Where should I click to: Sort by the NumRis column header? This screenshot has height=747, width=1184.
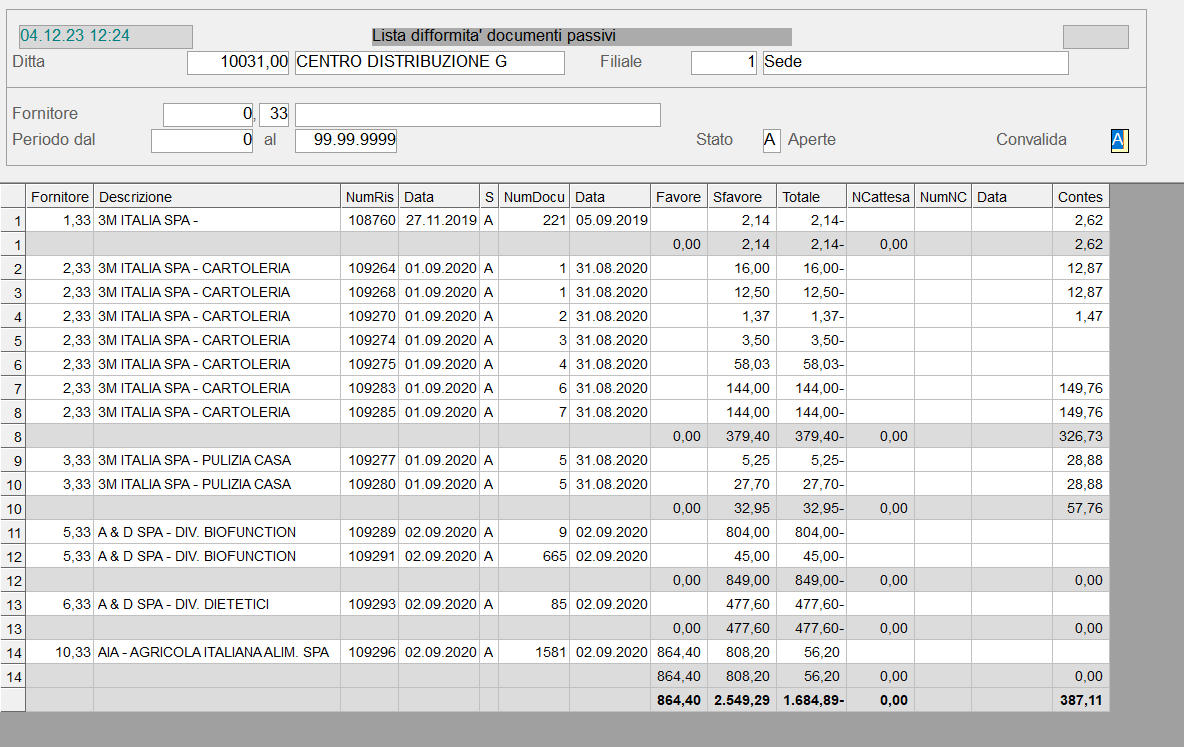pyautogui.click(x=369, y=197)
